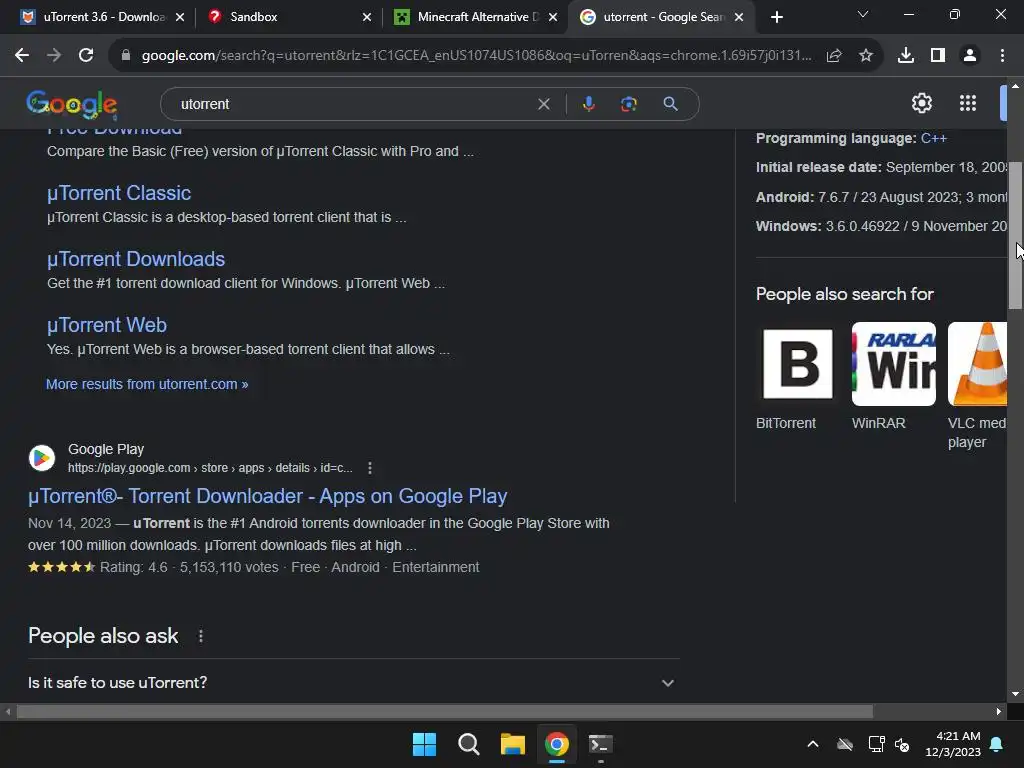1024x768 pixels.
Task: Open the µTorrent Classic link
Action: (119, 193)
